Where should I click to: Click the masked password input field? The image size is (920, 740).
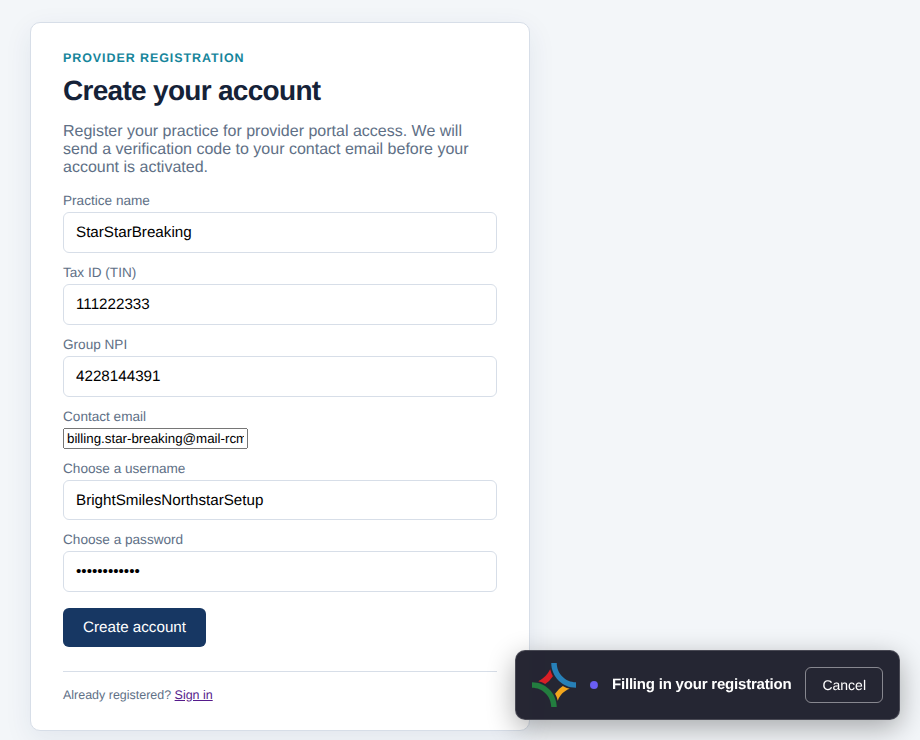tap(280, 572)
